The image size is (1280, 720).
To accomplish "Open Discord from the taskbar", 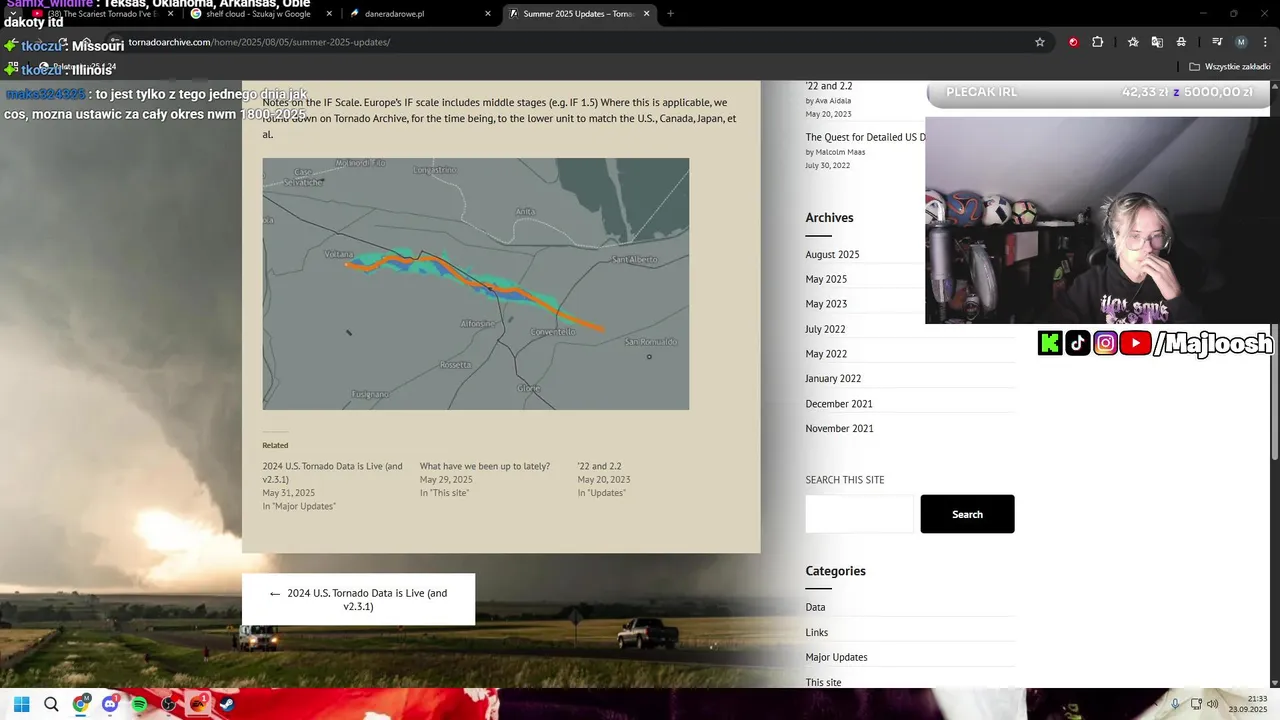I will coord(110,704).
